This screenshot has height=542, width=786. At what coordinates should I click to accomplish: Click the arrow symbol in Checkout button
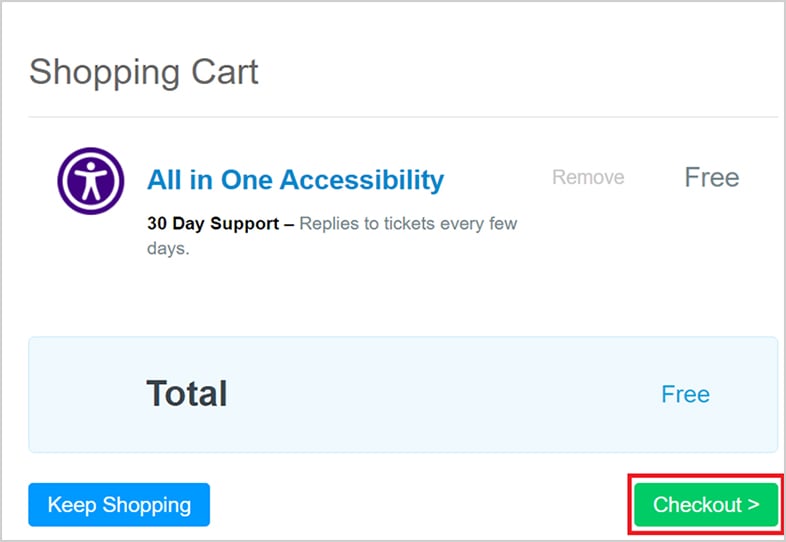pyautogui.click(x=753, y=504)
